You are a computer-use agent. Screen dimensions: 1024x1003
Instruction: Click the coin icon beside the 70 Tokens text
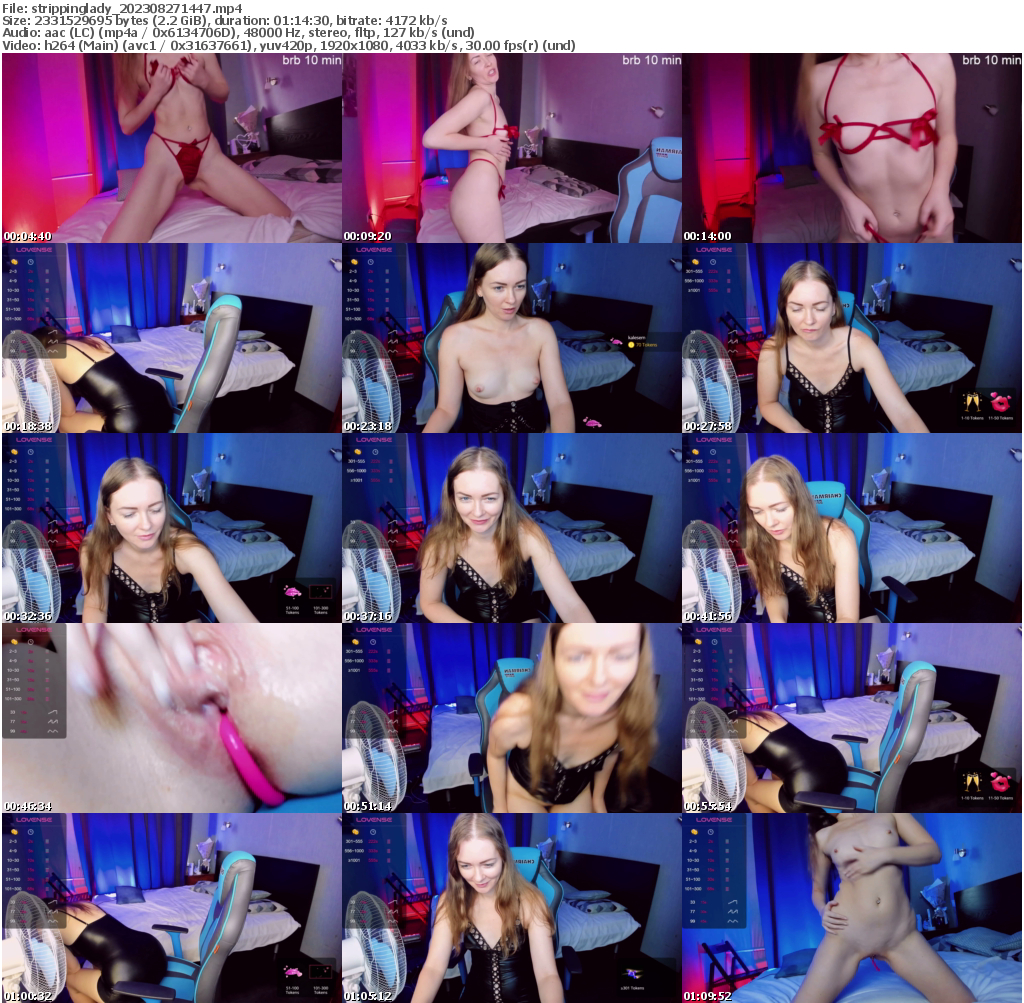631,344
